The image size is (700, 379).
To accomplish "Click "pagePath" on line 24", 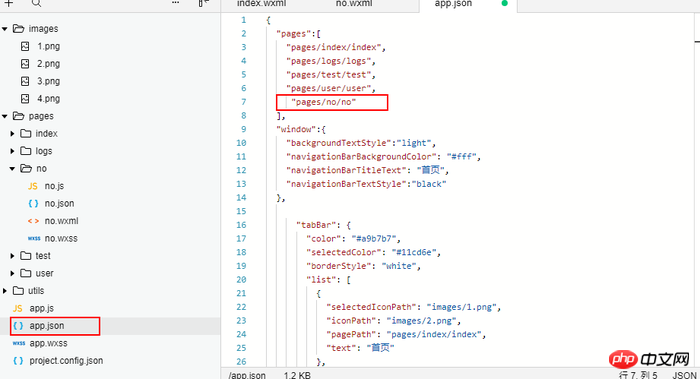I will tap(351, 334).
